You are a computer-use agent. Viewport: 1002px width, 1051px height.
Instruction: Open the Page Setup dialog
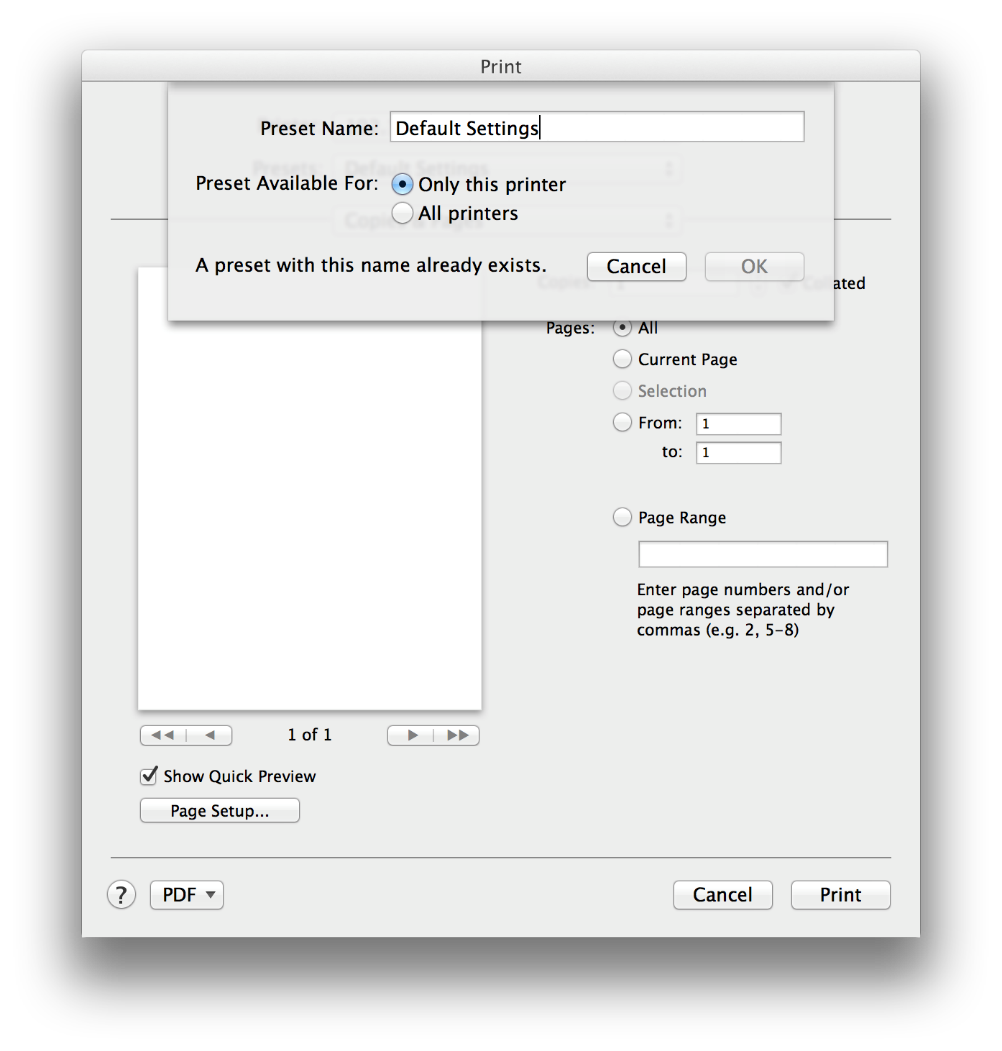tap(219, 810)
